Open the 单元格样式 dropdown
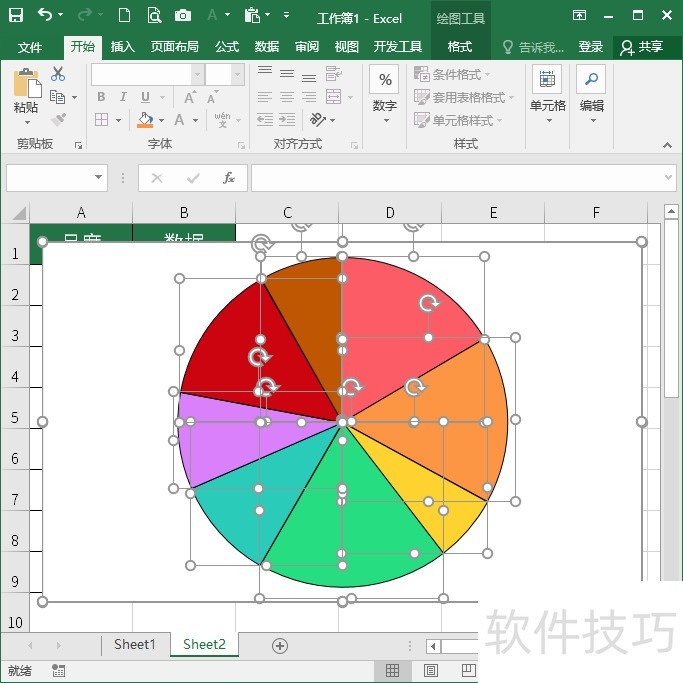The image size is (683, 683). click(458, 120)
